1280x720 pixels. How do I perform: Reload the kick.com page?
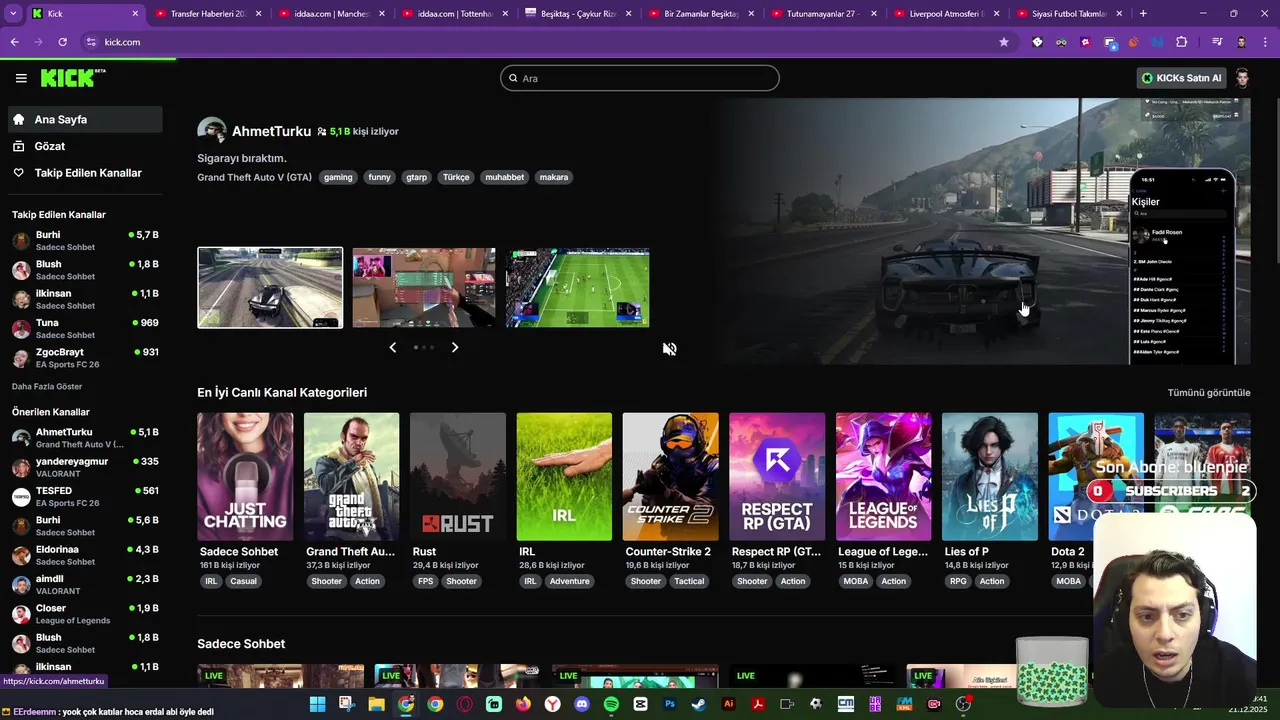(x=62, y=42)
